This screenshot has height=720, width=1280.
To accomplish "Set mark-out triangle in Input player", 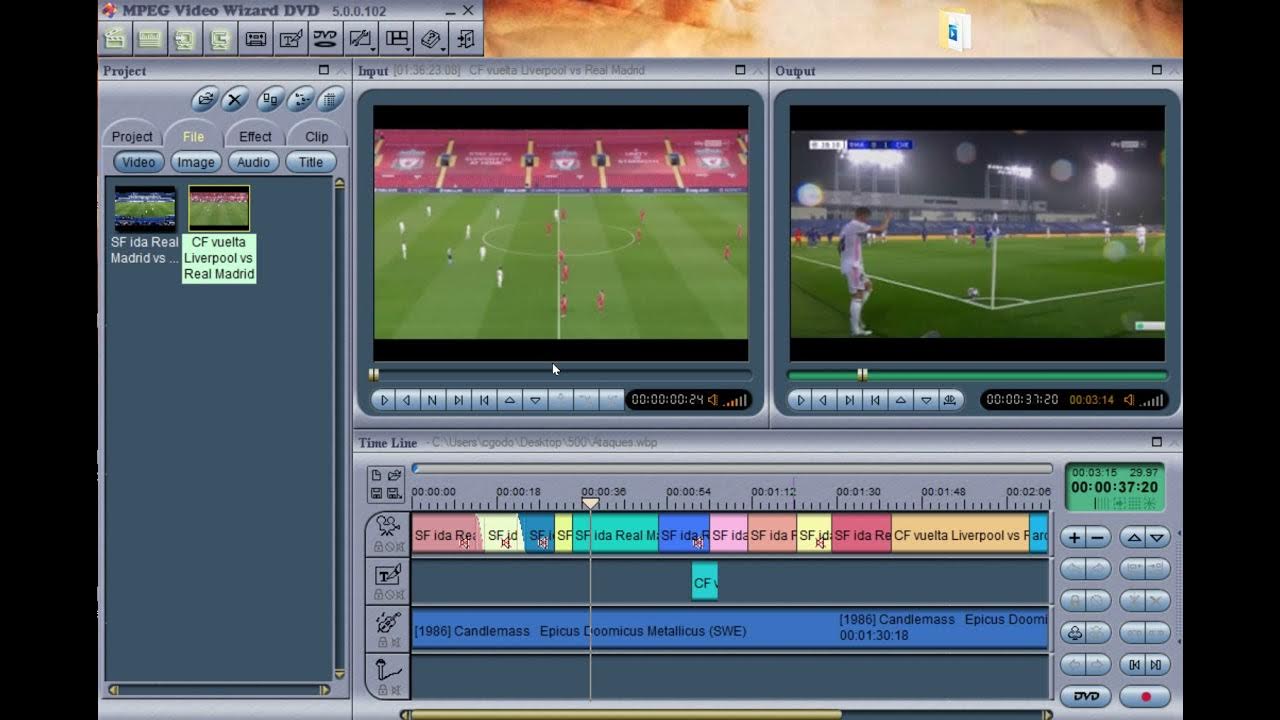I will pyautogui.click(x=535, y=400).
